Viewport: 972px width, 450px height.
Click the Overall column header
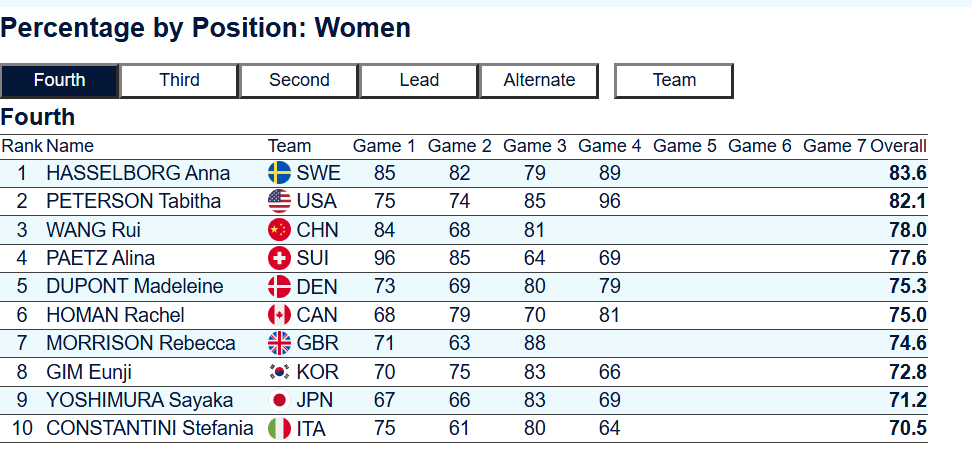coord(898,146)
